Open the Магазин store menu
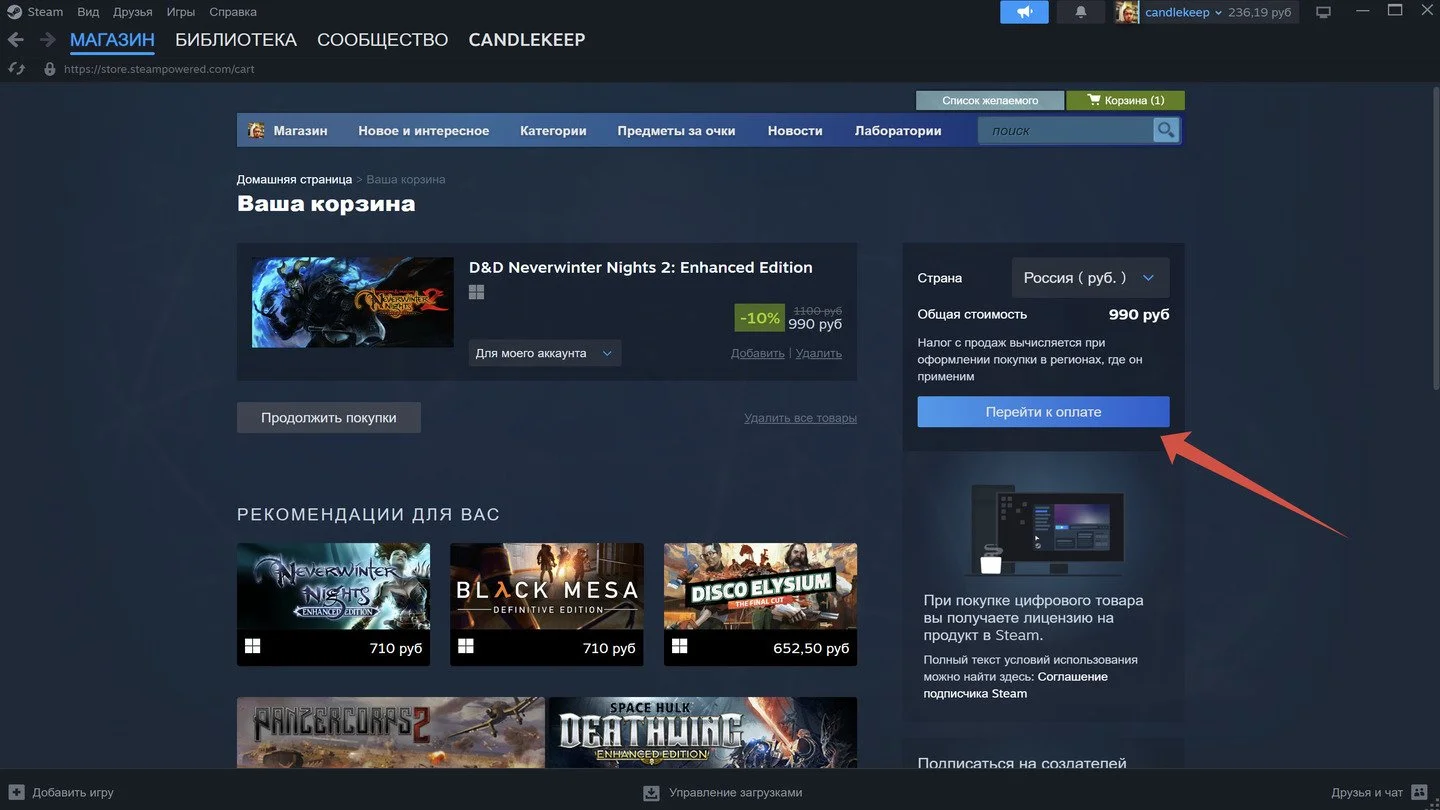This screenshot has height=810, width=1440. coord(300,130)
